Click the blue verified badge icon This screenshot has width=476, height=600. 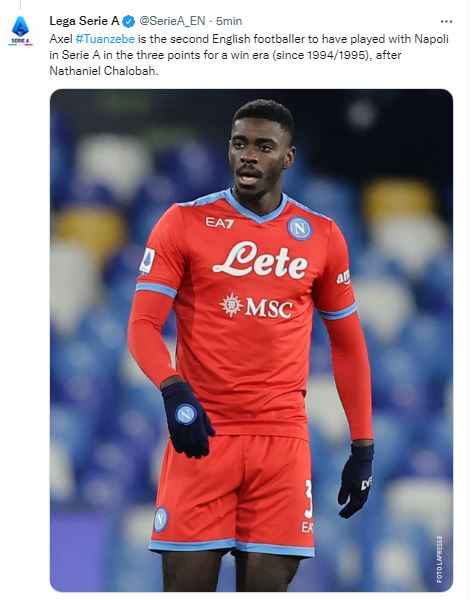coord(128,21)
